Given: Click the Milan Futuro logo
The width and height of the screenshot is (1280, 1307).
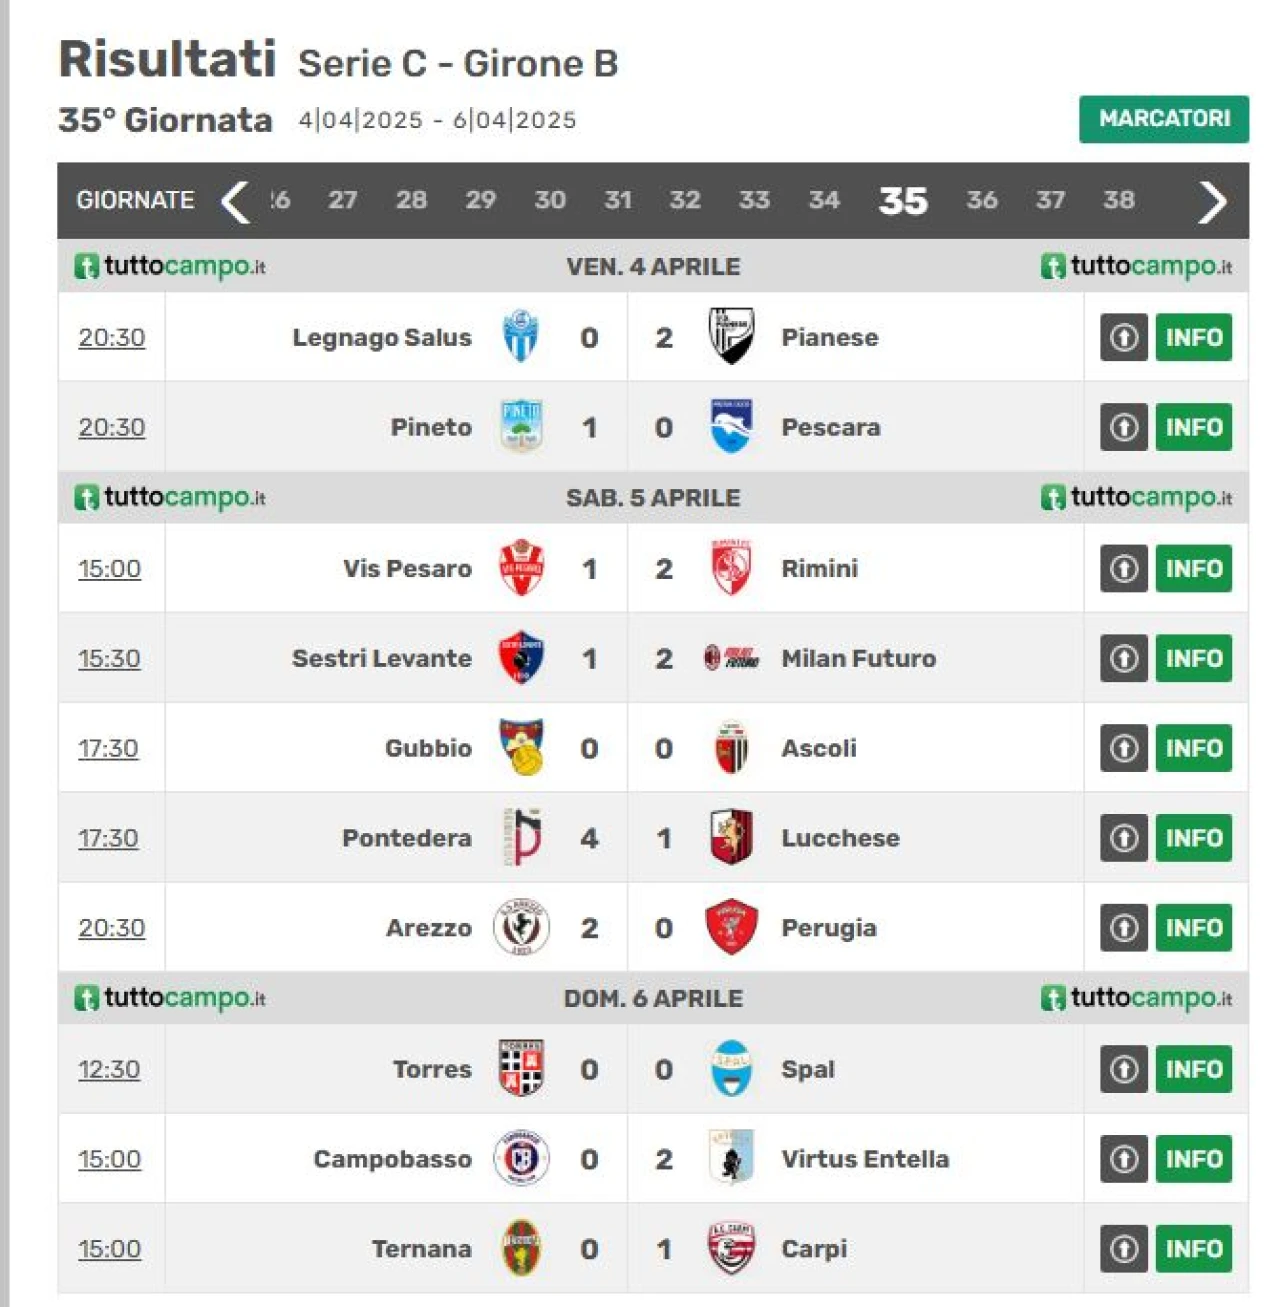Looking at the screenshot, I should tap(731, 658).
